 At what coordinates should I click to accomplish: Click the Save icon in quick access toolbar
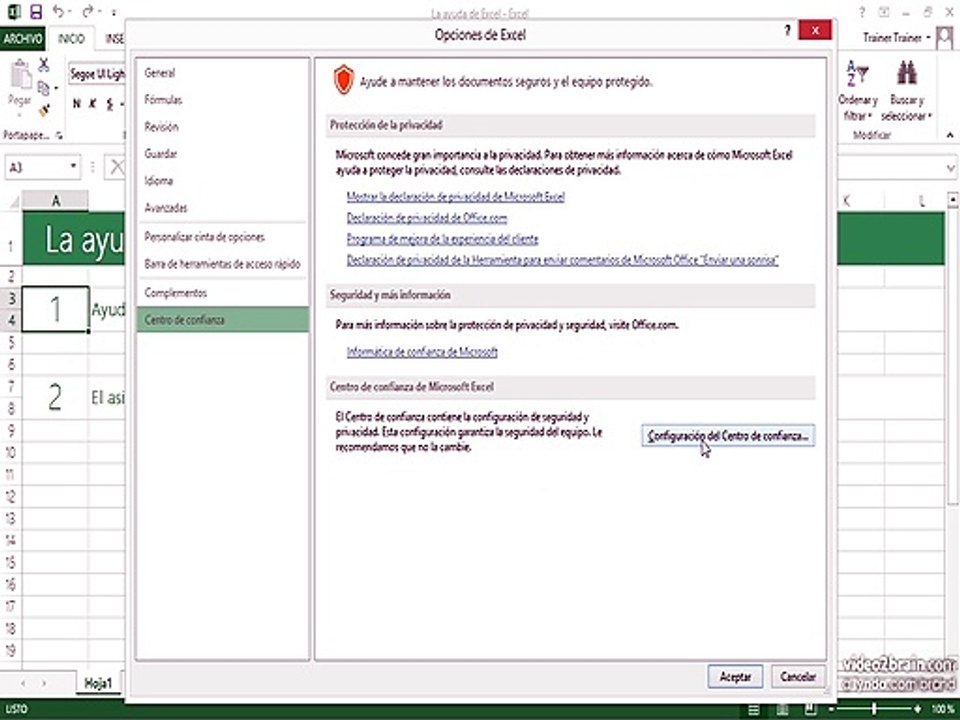[x=36, y=12]
